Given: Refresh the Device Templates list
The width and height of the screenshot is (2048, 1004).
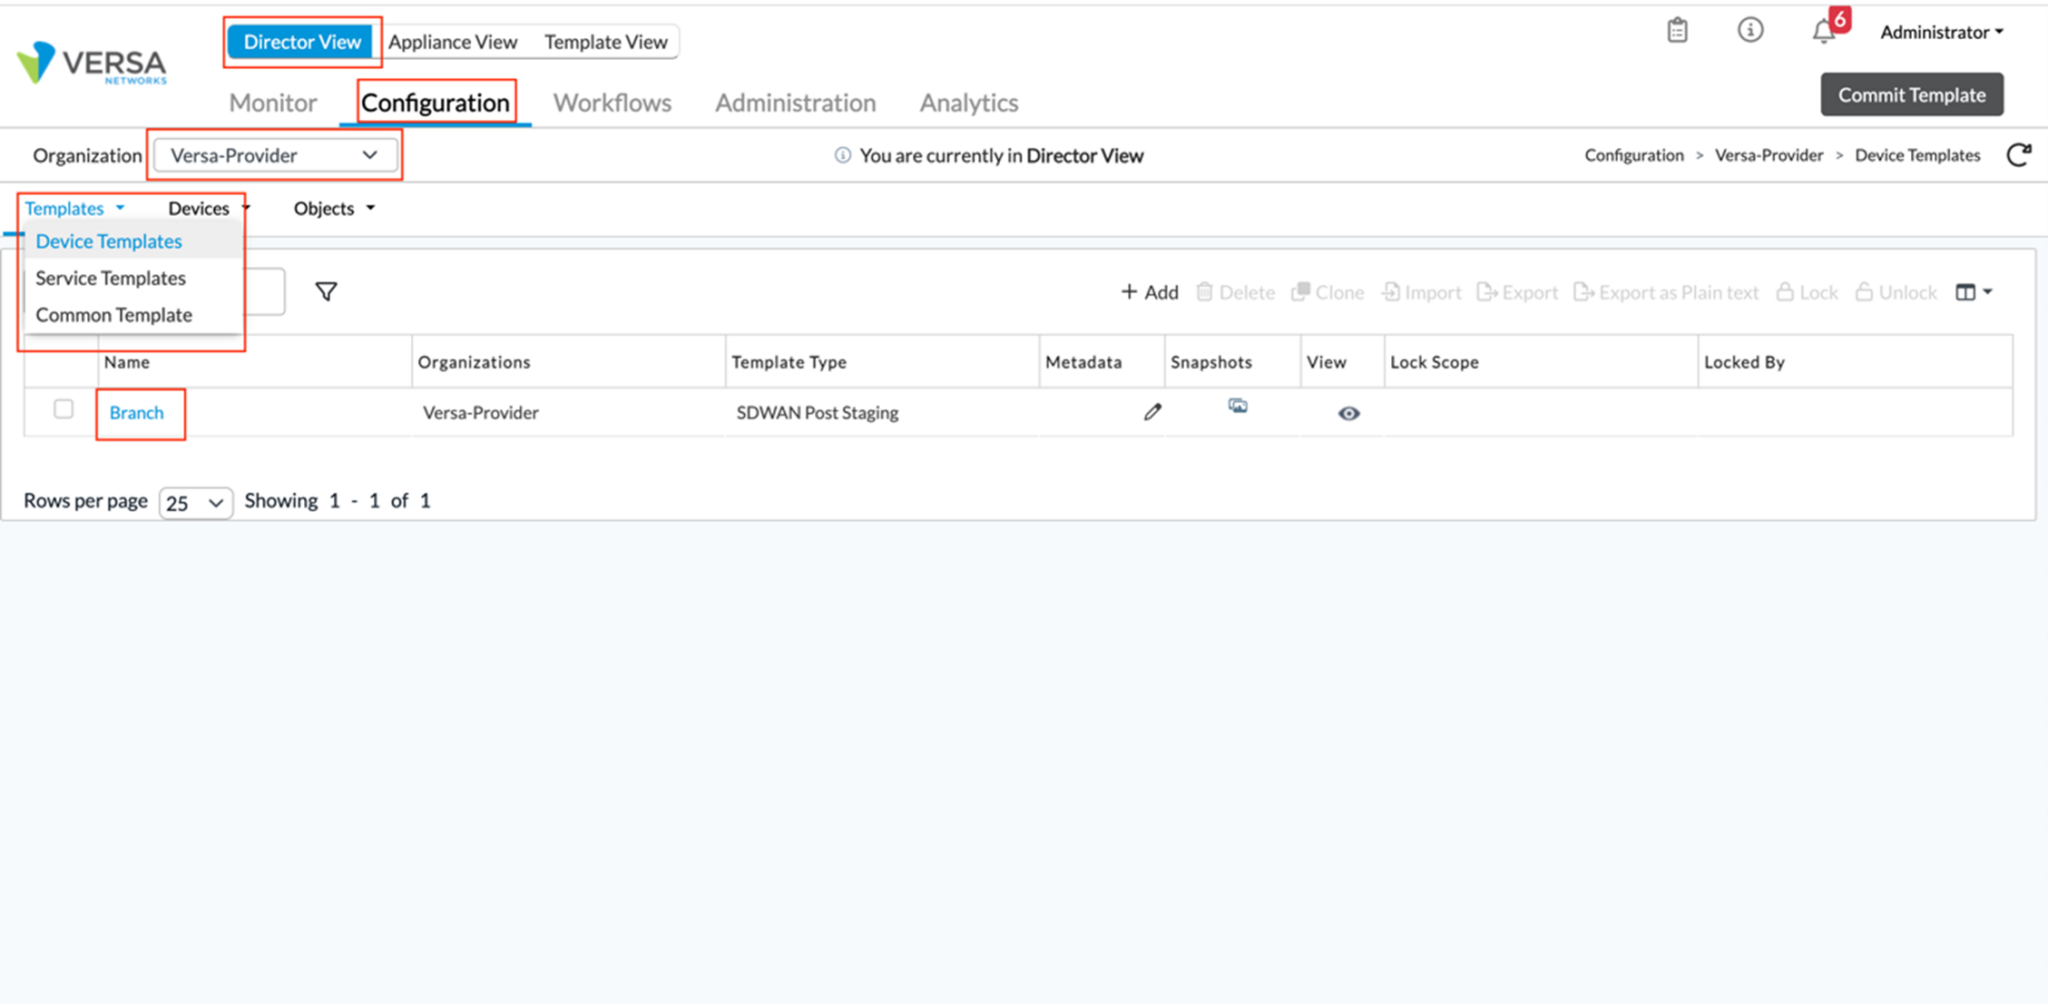Looking at the screenshot, I should tap(2021, 155).
